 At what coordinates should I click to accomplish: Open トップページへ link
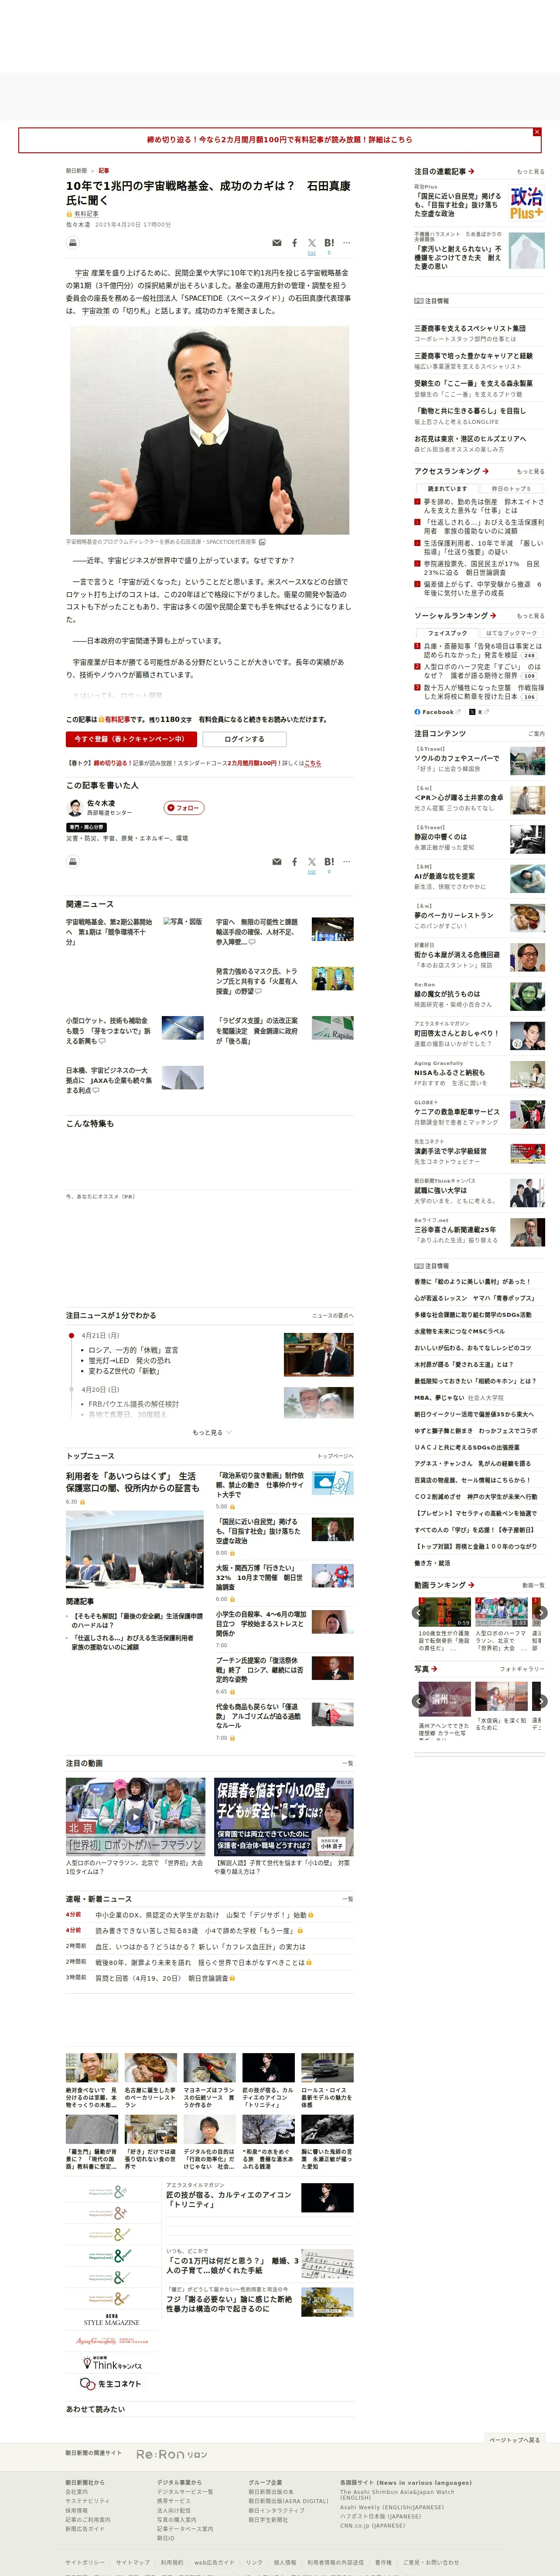point(335,1456)
